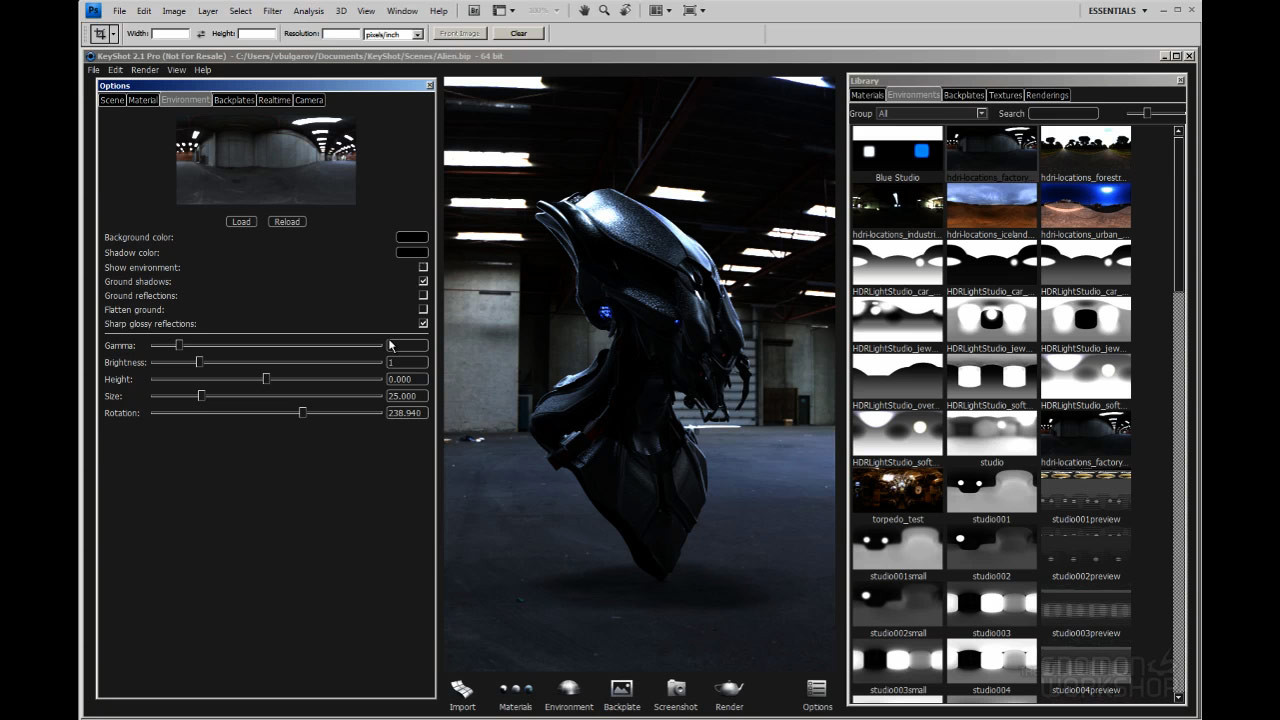Switch to the Scene tab in Options
The width and height of the screenshot is (1280, 720).
pos(112,100)
